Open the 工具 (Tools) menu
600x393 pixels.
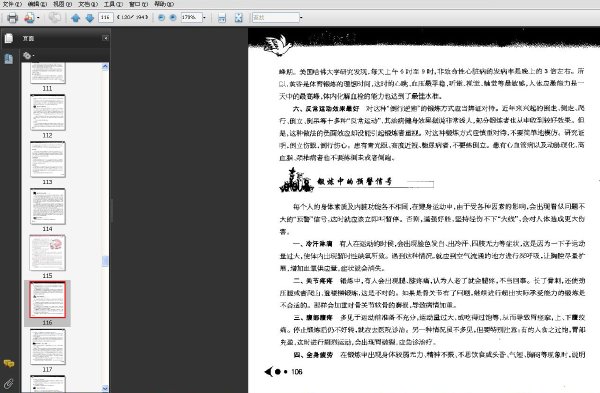click(113, 4)
